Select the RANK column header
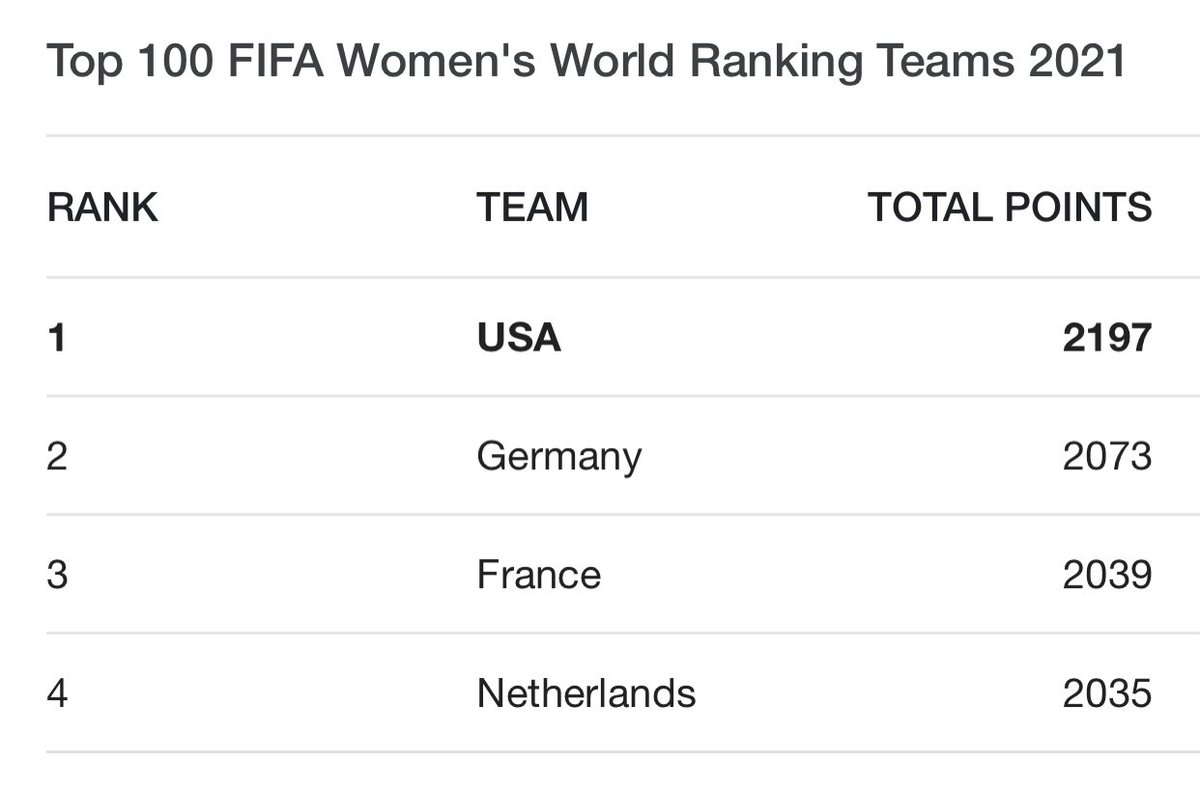The width and height of the screenshot is (1200, 790). click(x=103, y=208)
